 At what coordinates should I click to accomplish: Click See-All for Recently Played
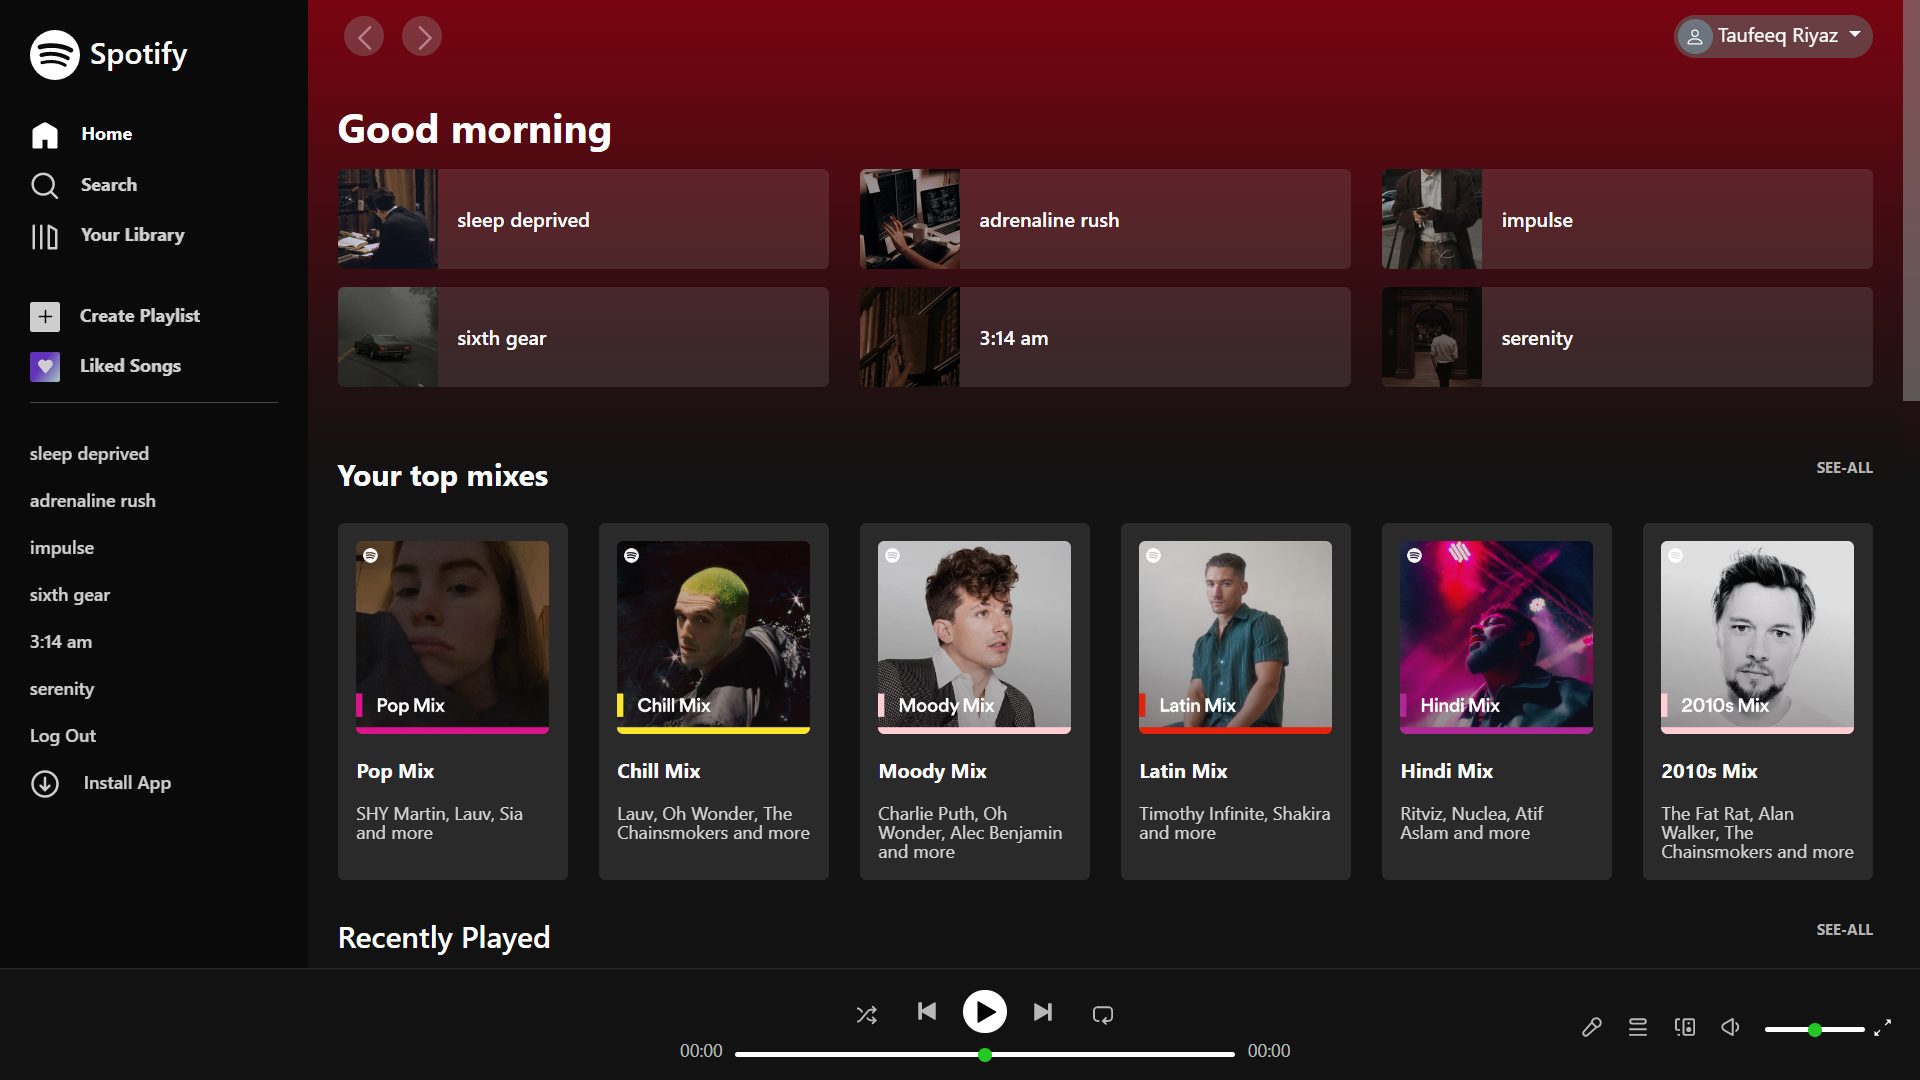(1844, 930)
